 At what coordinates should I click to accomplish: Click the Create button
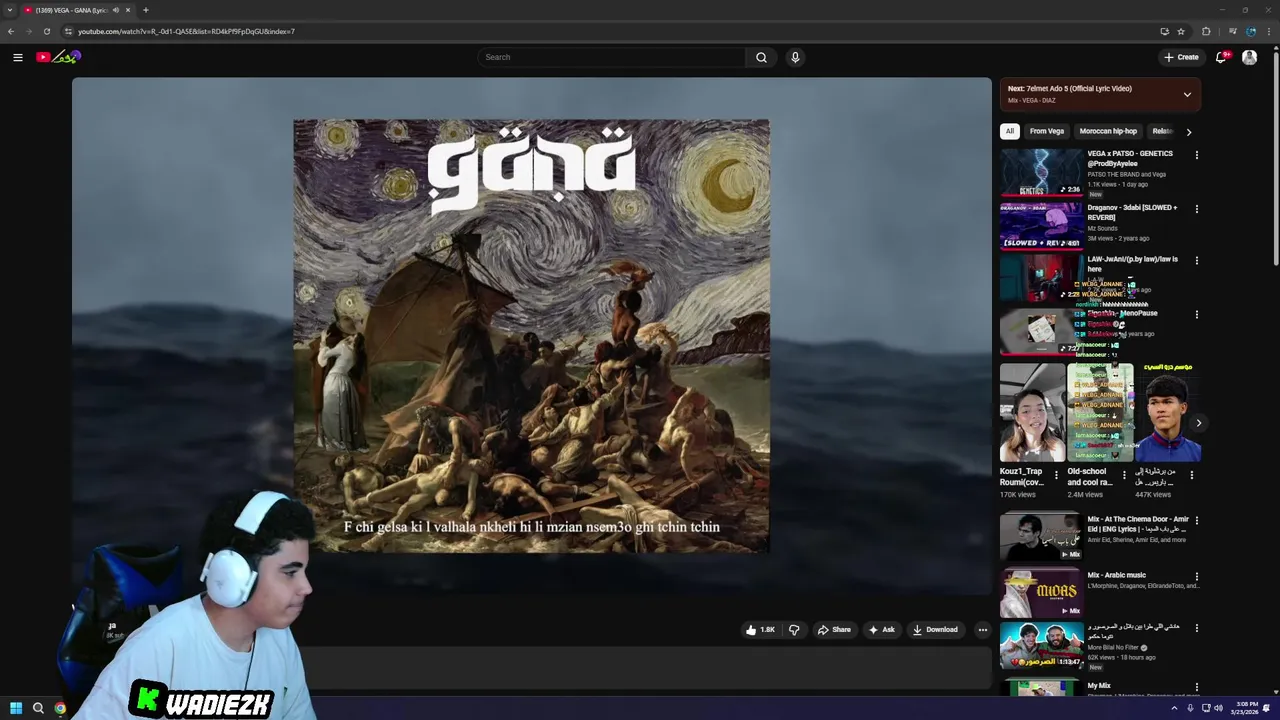[1181, 57]
